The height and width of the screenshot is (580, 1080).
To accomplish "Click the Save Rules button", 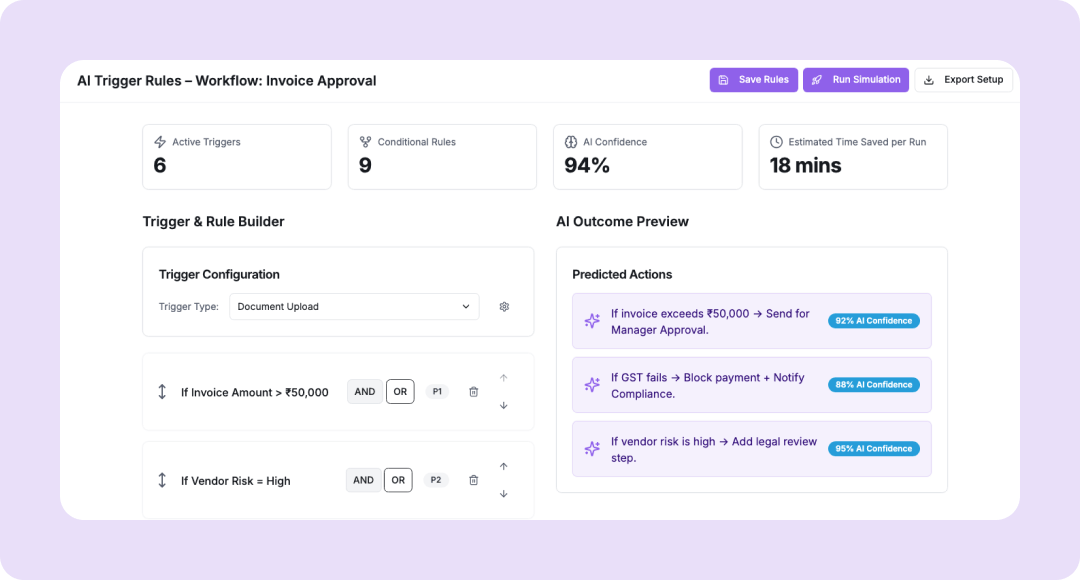I will point(753,80).
